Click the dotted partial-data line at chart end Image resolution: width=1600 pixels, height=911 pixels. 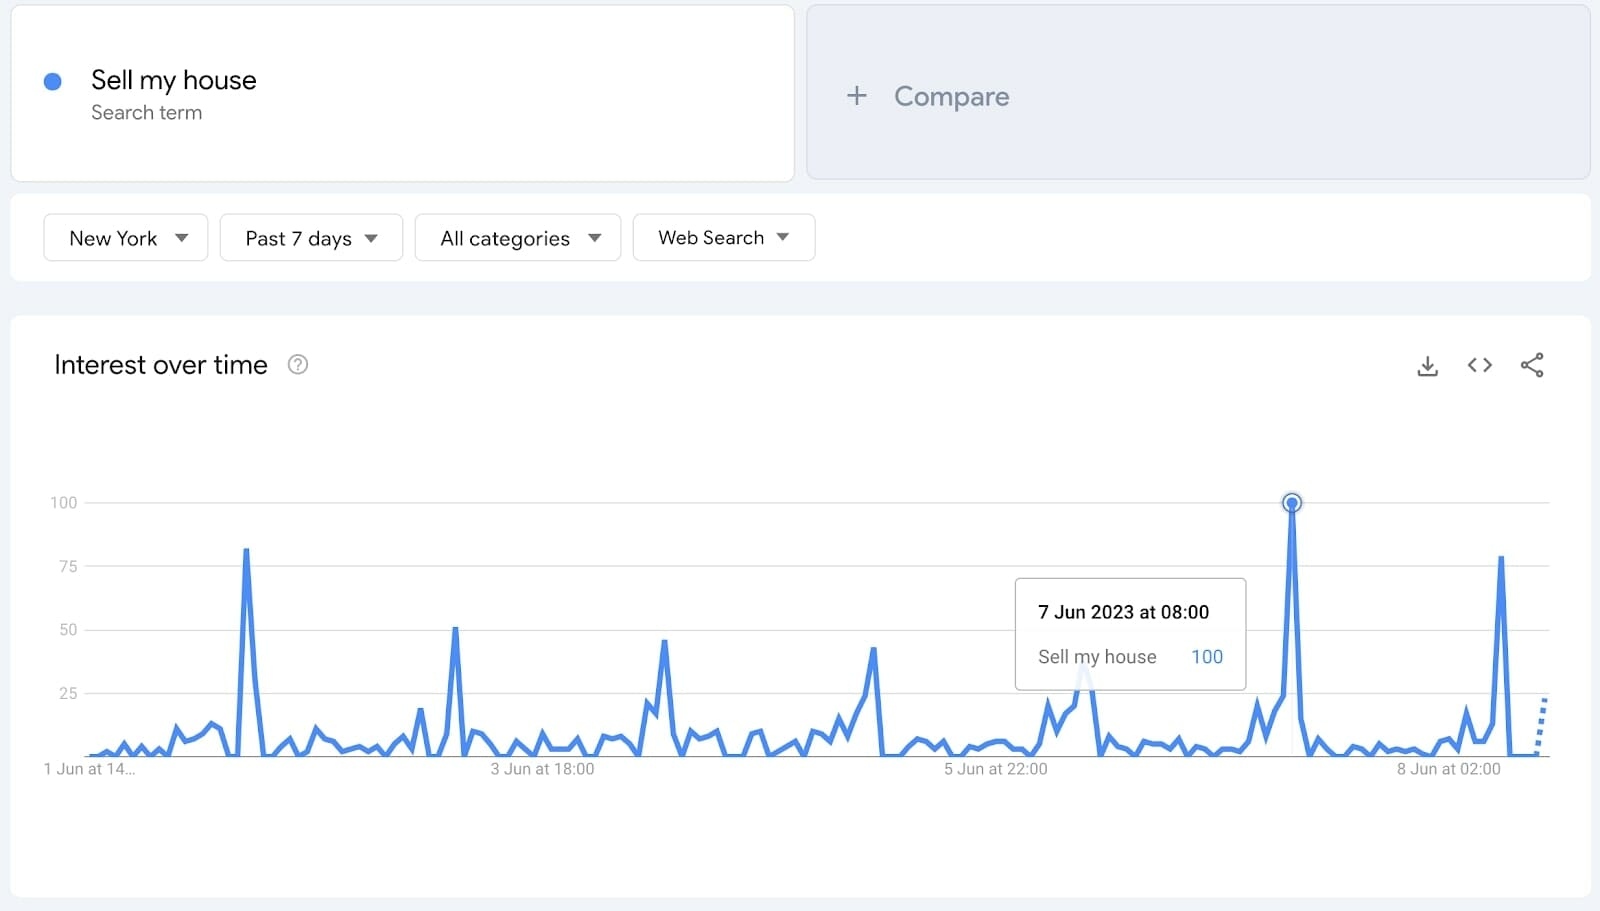1541,725
